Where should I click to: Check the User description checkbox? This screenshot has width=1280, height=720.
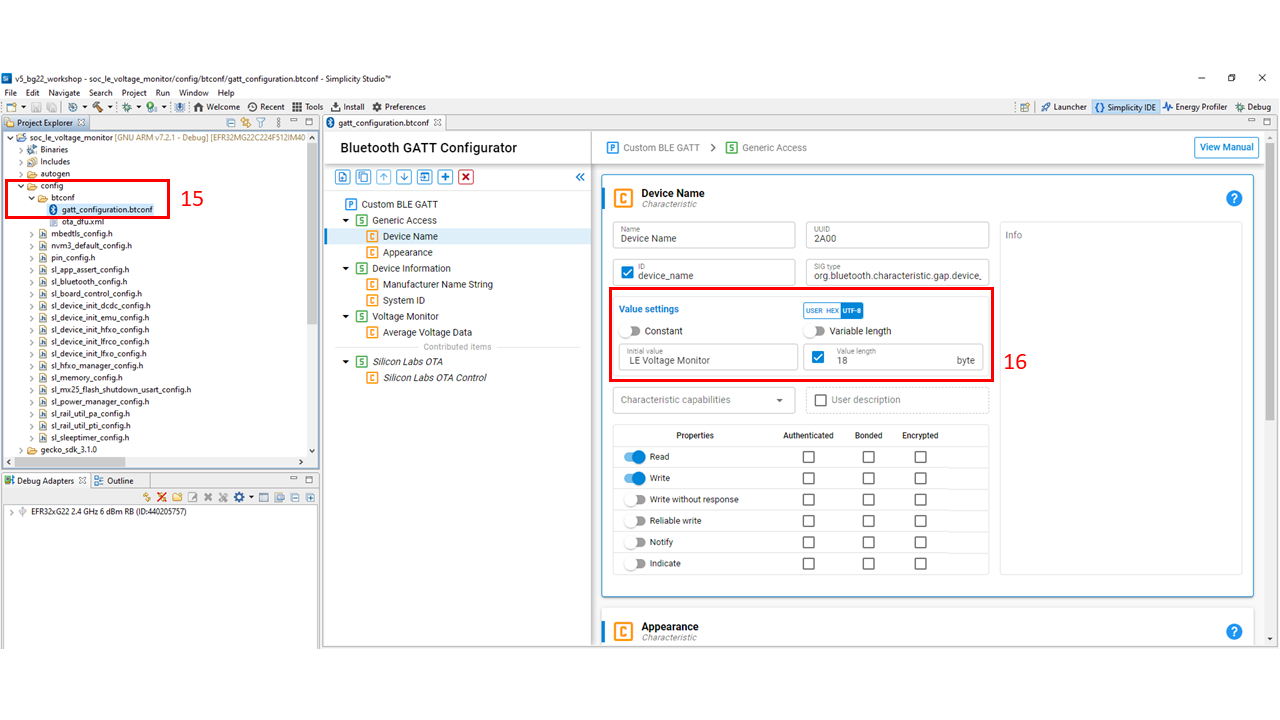pos(821,400)
